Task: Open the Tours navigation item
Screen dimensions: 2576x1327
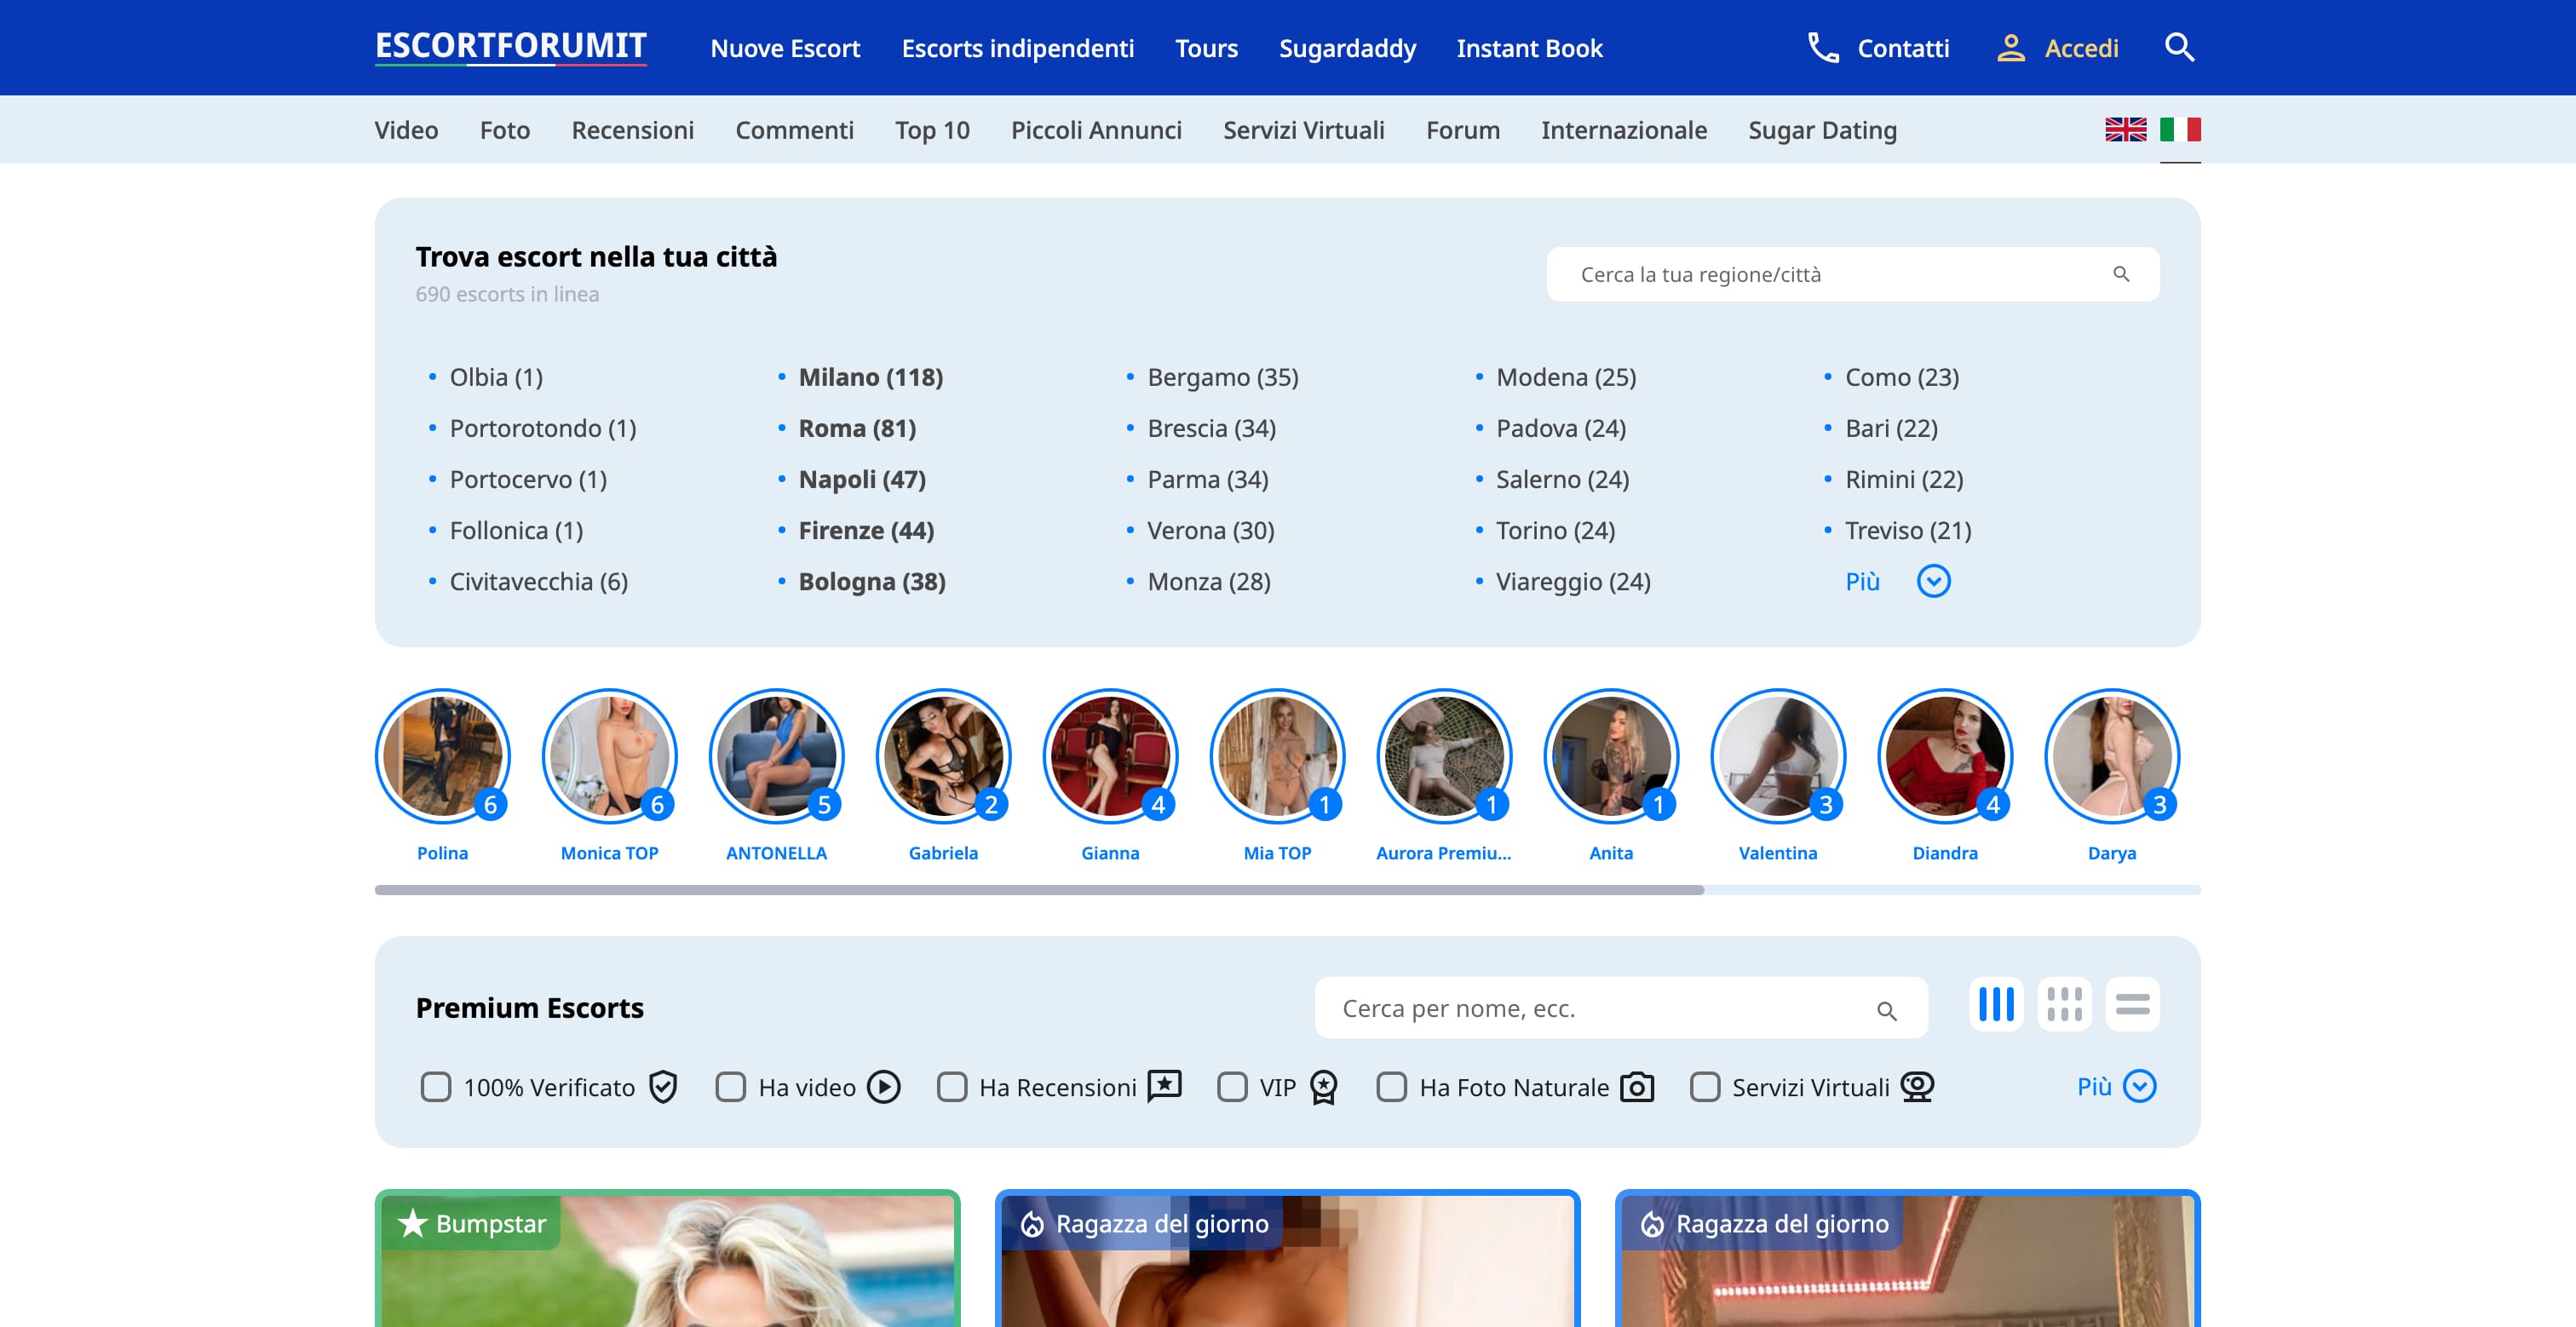Action: coord(1206,48)
